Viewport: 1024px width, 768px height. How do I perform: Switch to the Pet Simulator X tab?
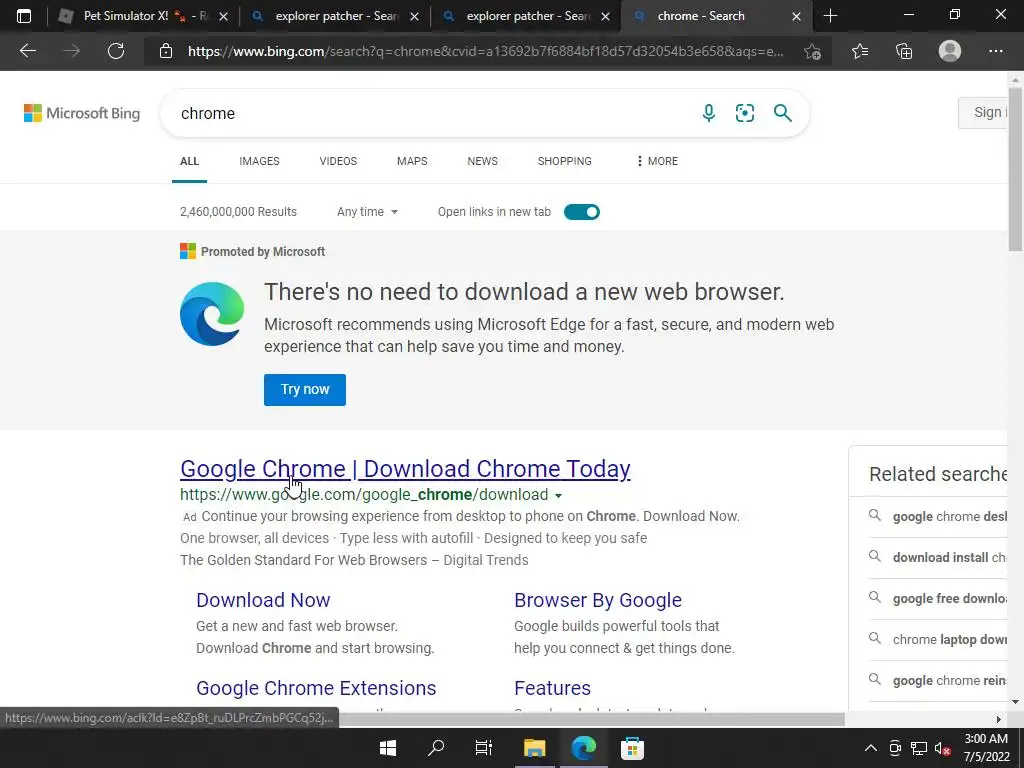coord(142,16)
